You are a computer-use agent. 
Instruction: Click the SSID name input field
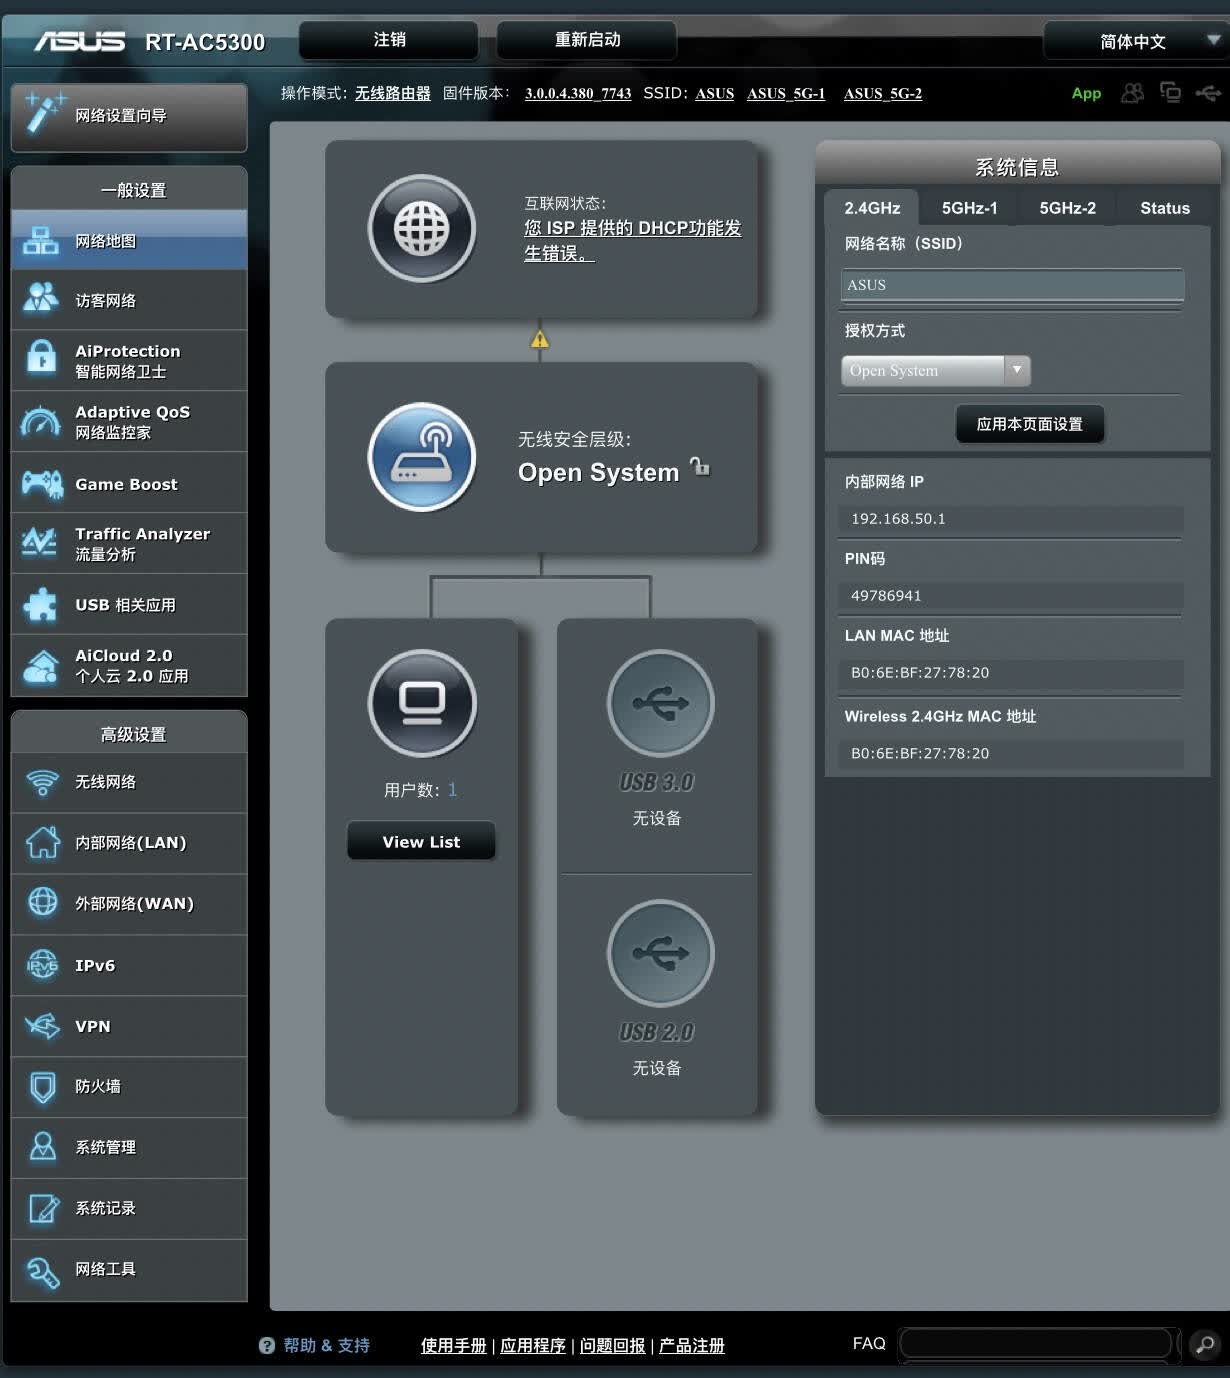pyautogui.click(x=1012, y=285)
